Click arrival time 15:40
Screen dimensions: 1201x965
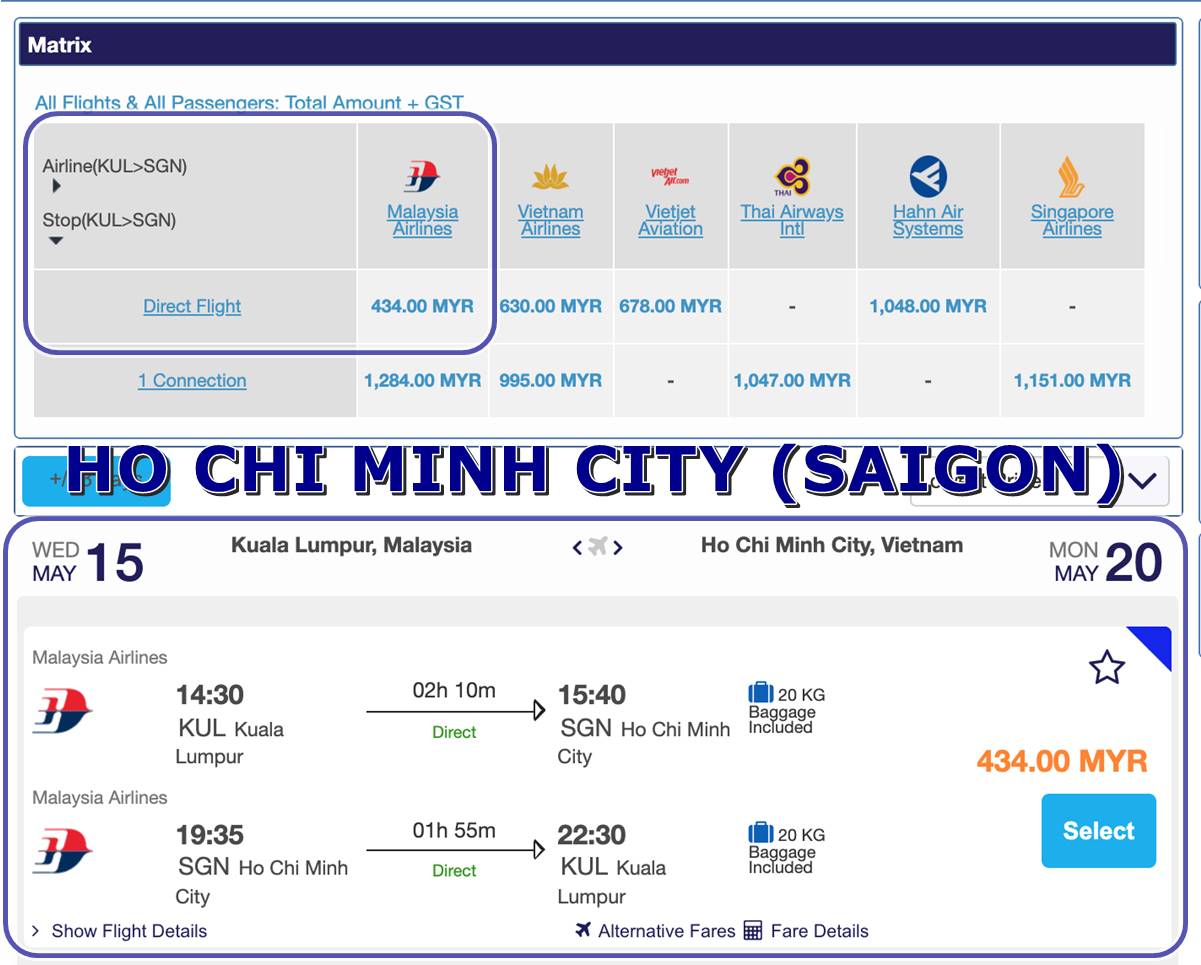click(x=592, y=694)
